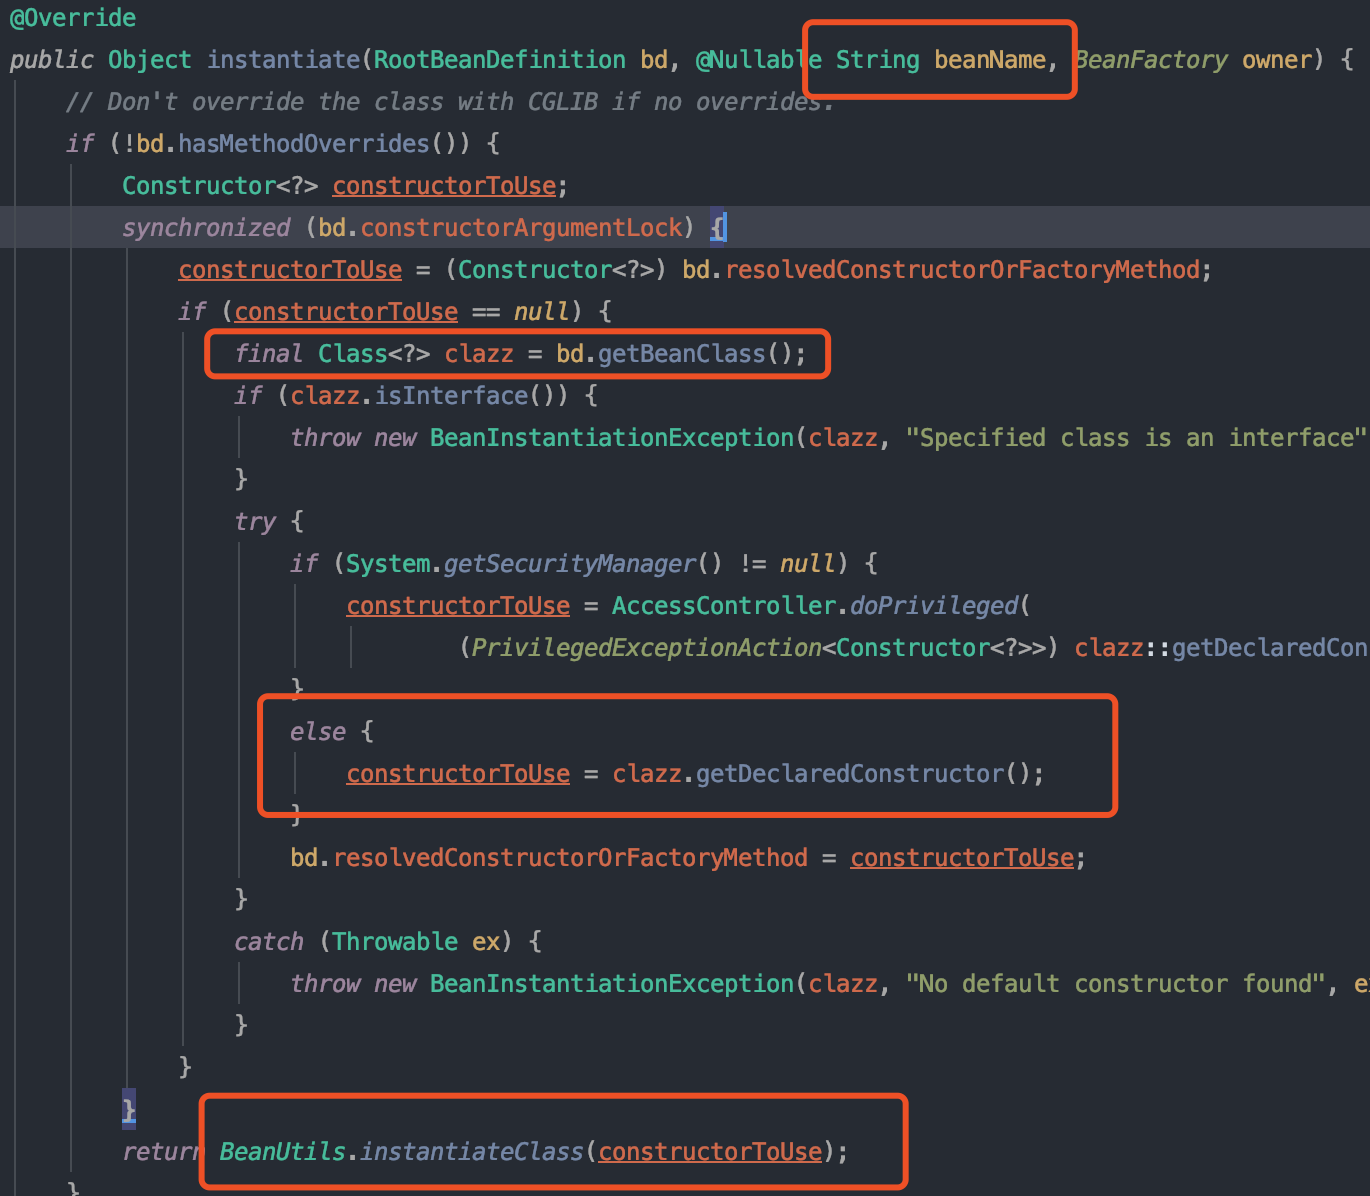
Task: Click 'constructorToUse' argument in instantiateClass call
Action: [710, 1152]
